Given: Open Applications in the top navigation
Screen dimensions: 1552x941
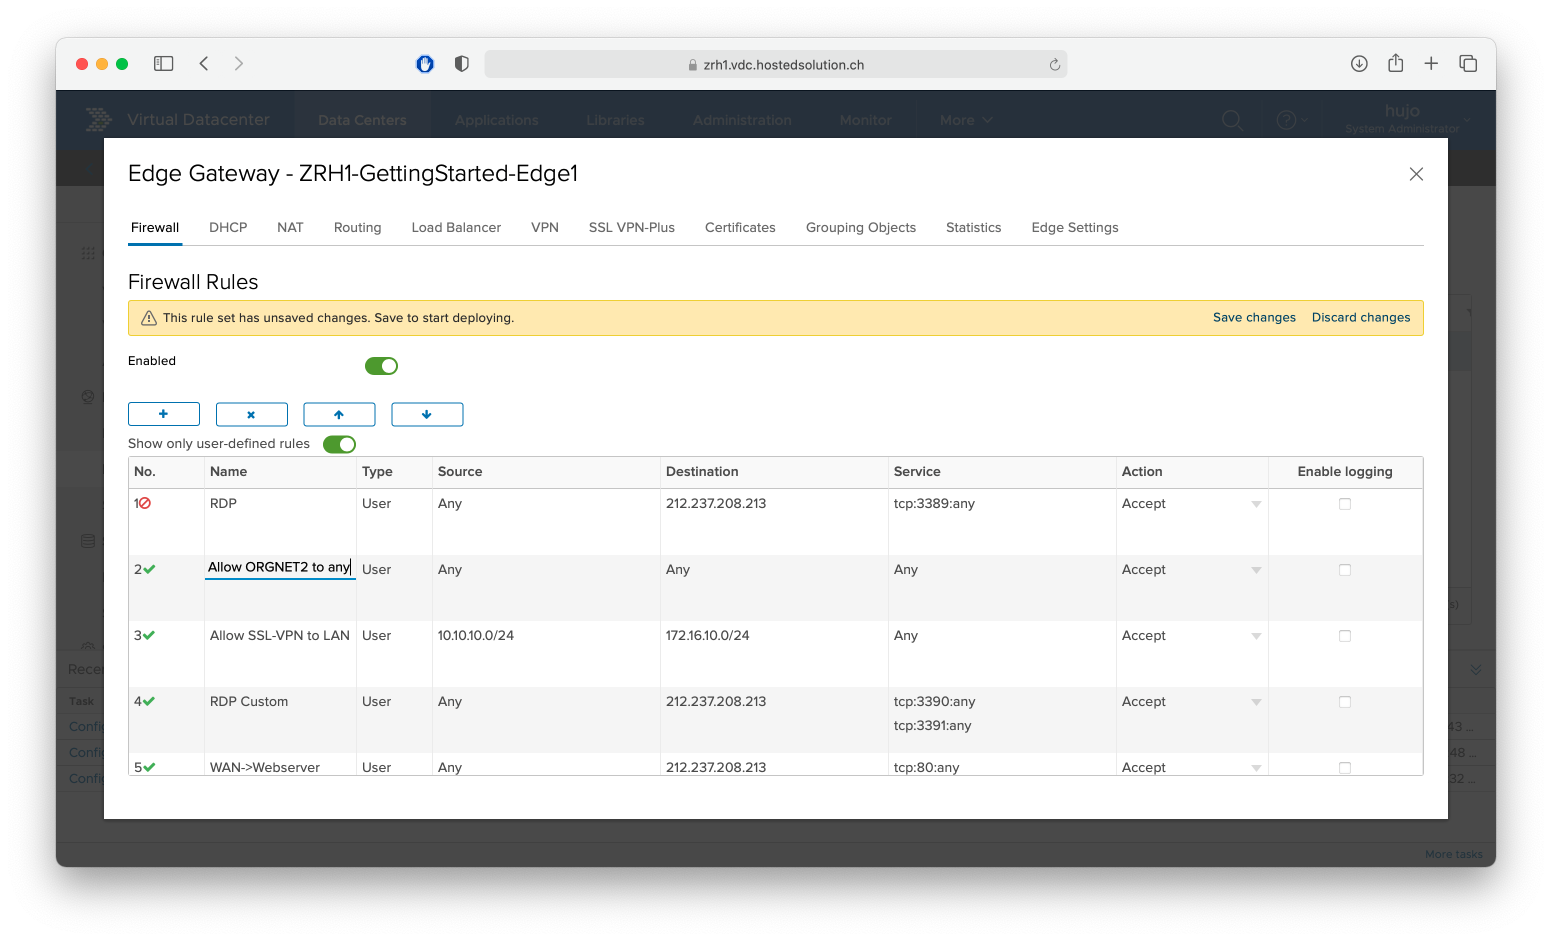Looking at the screenshot, I should pos(496,120).
